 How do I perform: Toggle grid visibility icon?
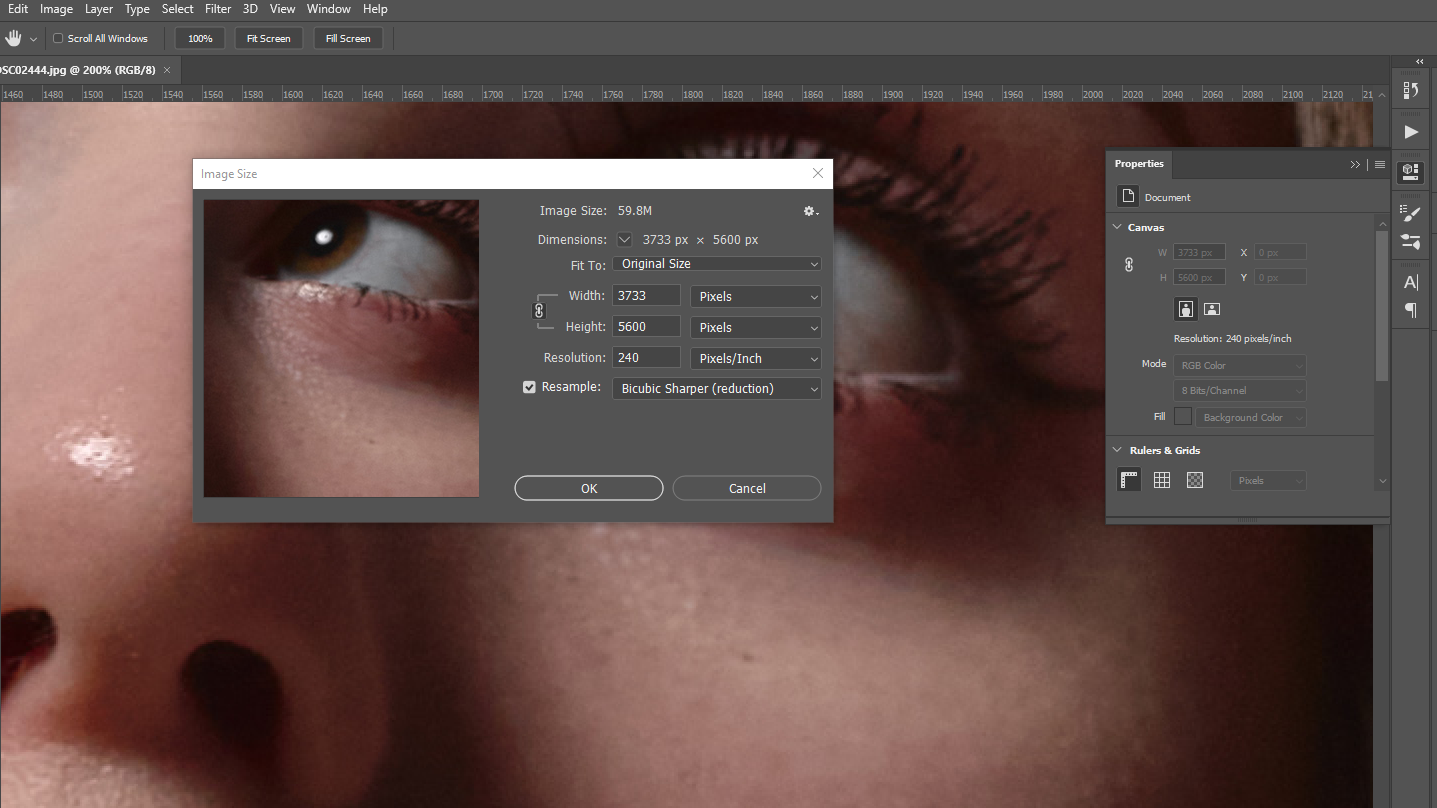click(x=1162, y=480)
